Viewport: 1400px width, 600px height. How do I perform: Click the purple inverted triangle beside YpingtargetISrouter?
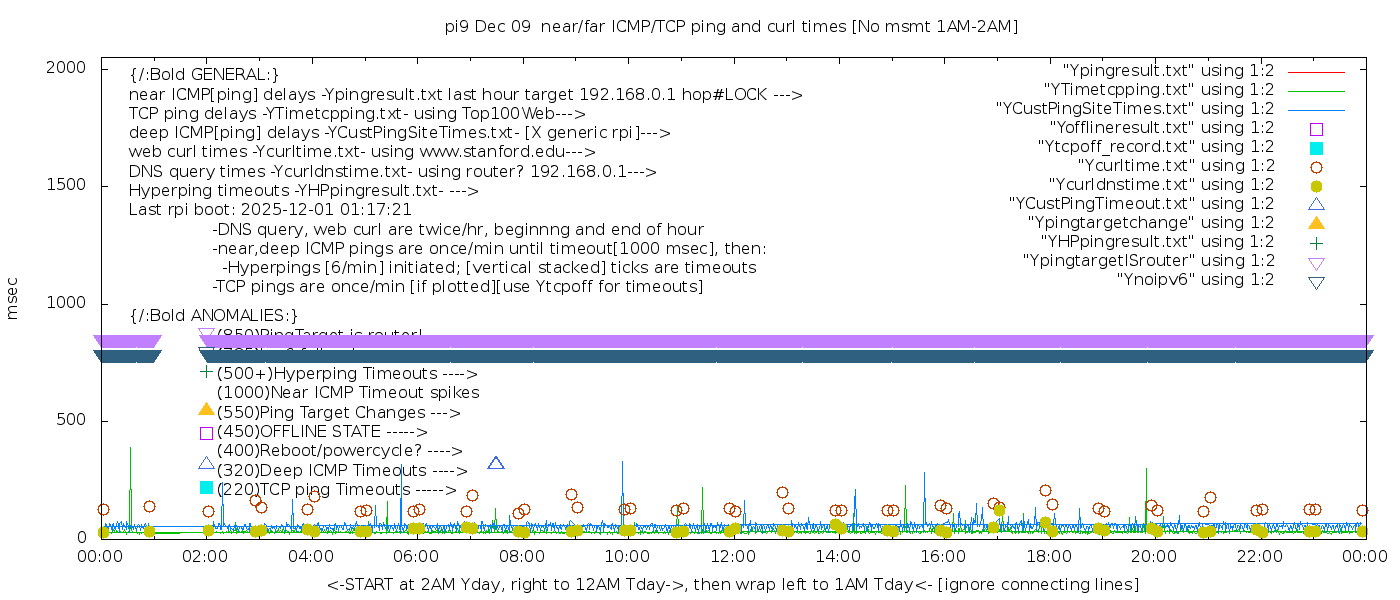pyautogui.click(x=1316, y=262)
